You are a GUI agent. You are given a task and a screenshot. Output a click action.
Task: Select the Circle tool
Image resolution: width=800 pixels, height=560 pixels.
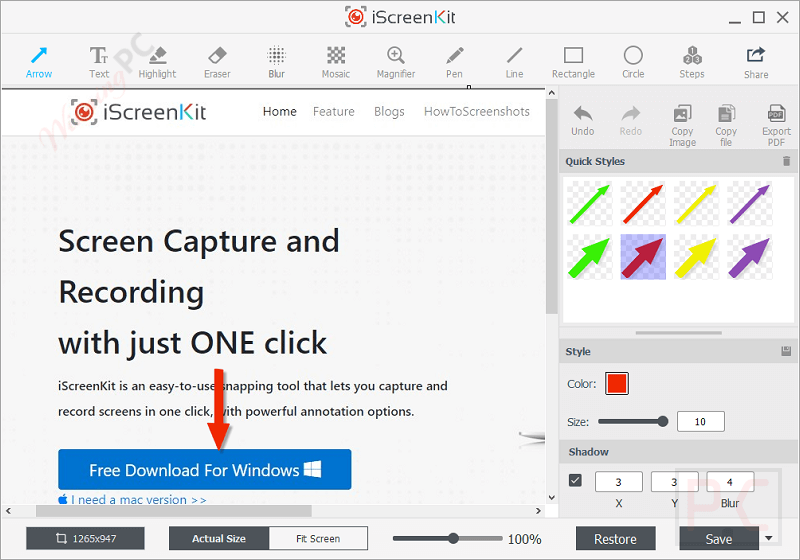(633, 63)
